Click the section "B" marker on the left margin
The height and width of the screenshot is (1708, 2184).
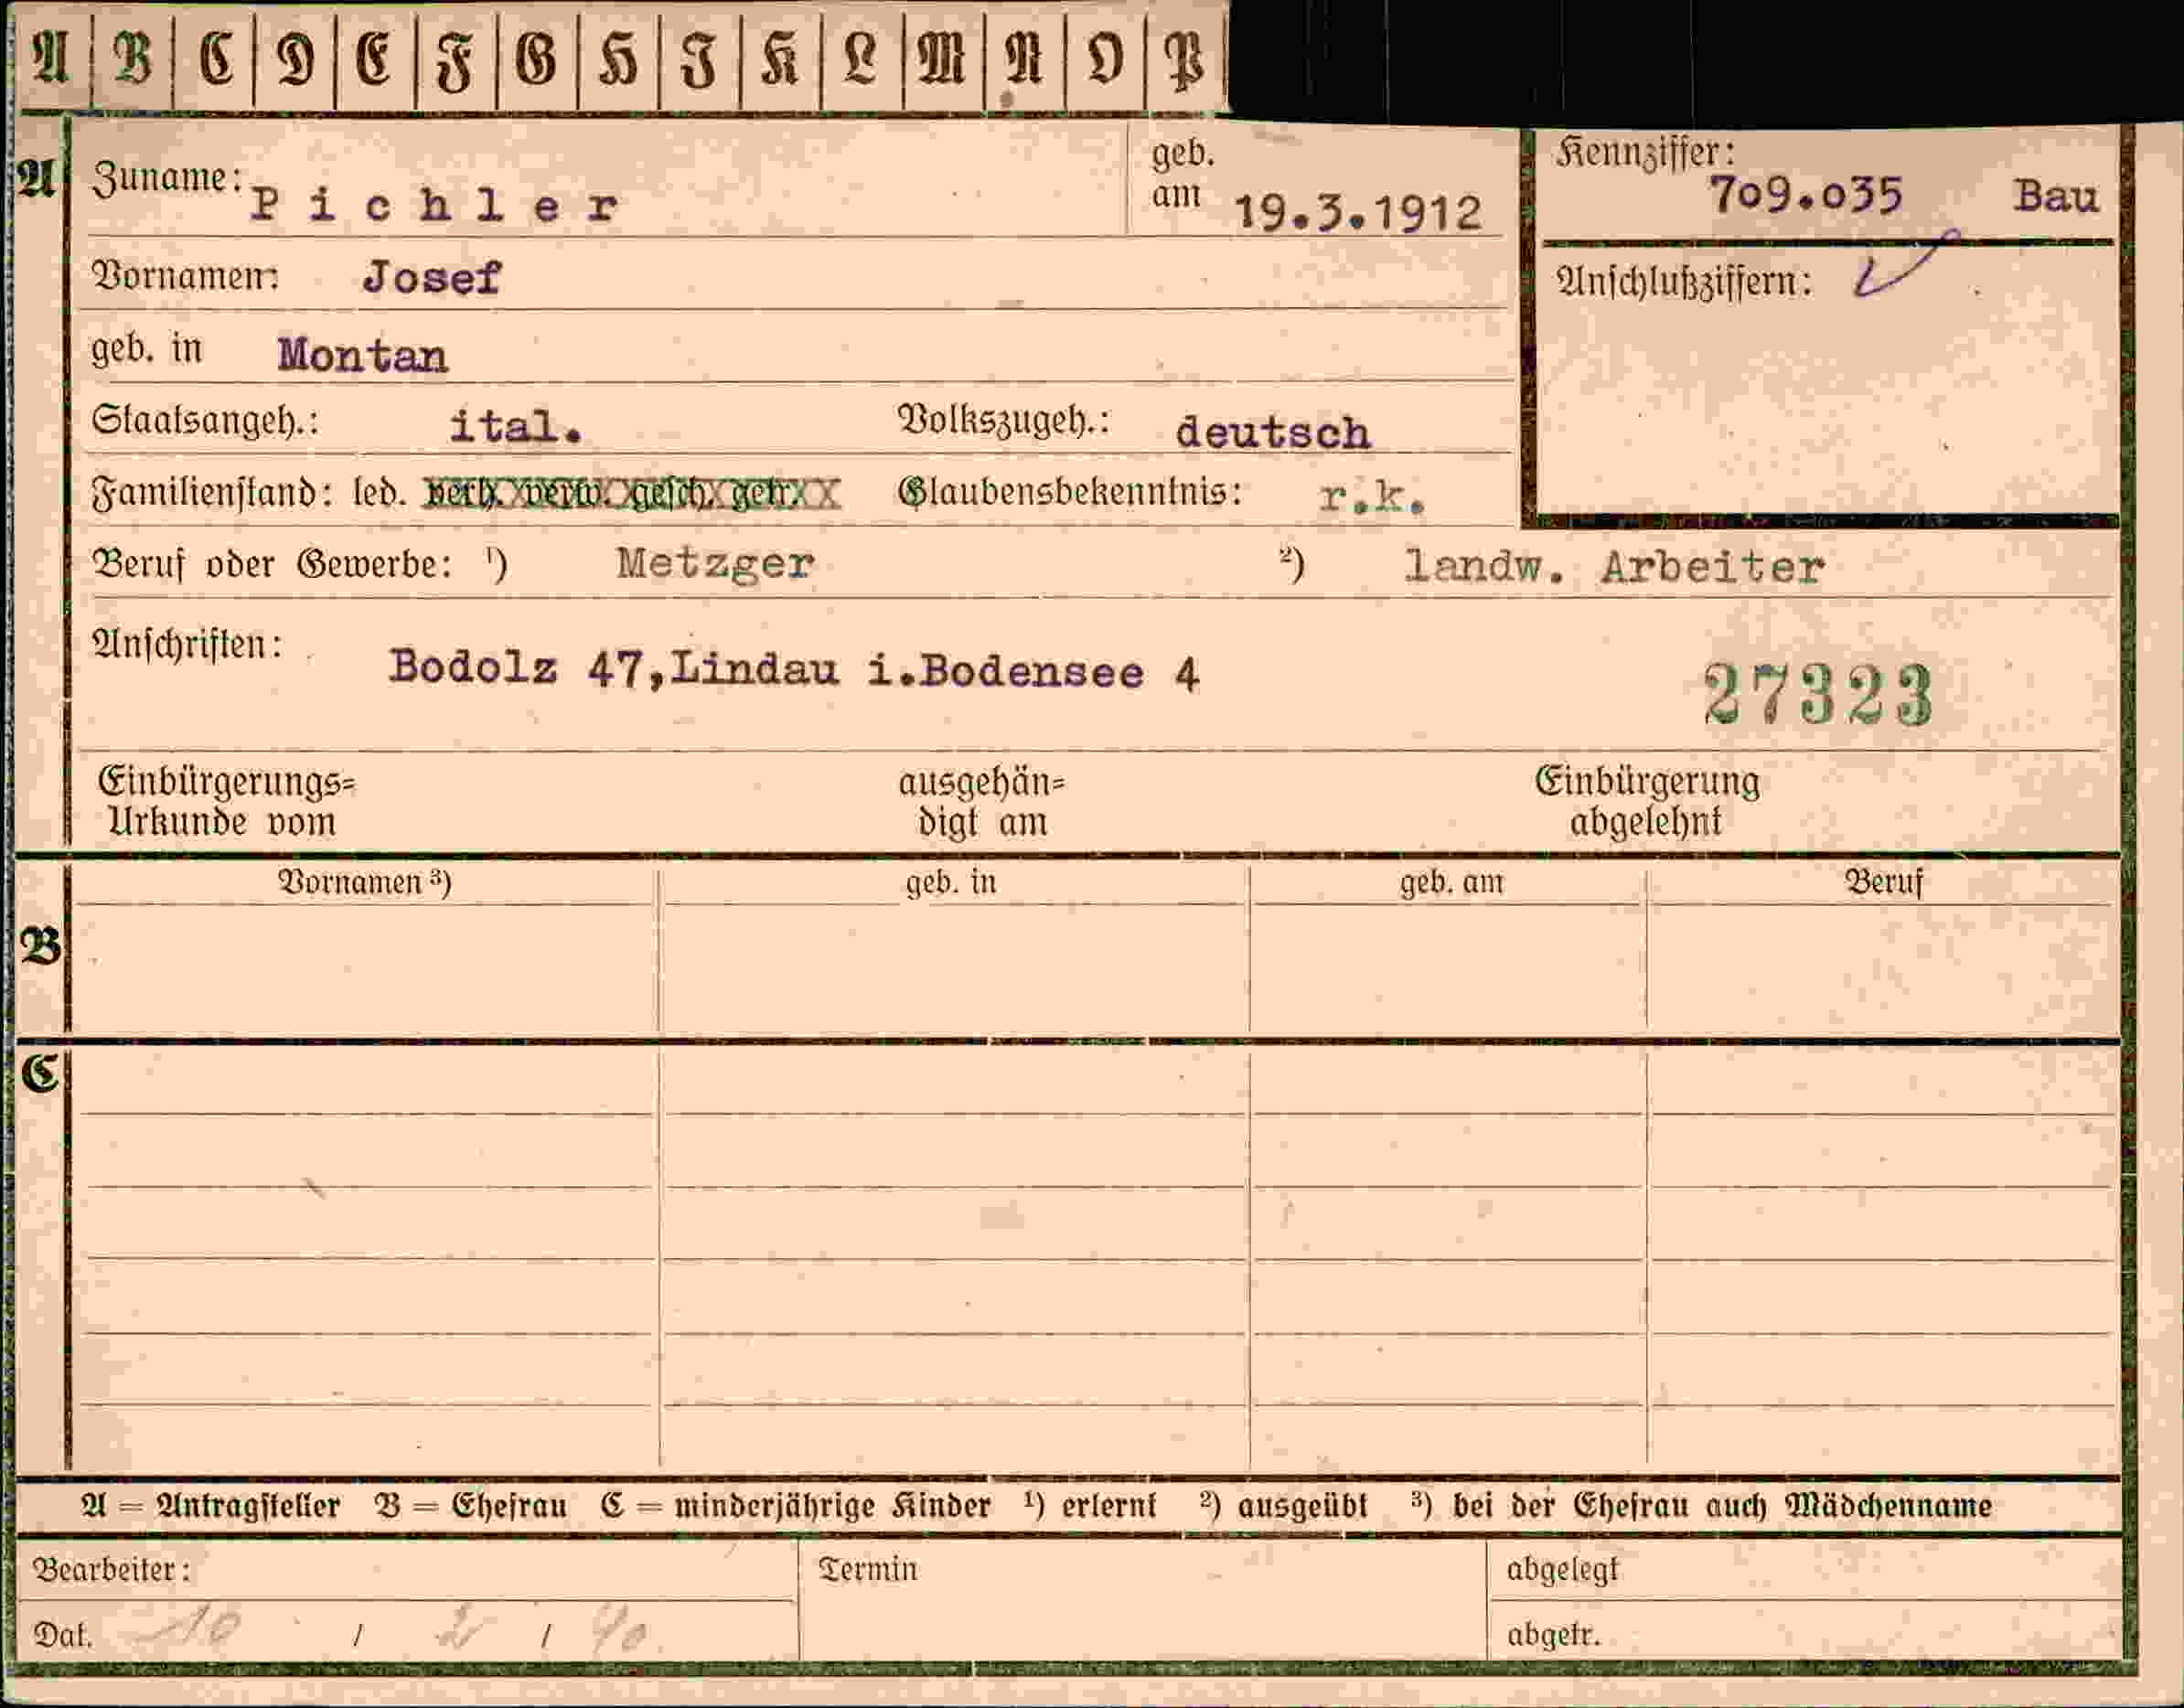(40, 947)
